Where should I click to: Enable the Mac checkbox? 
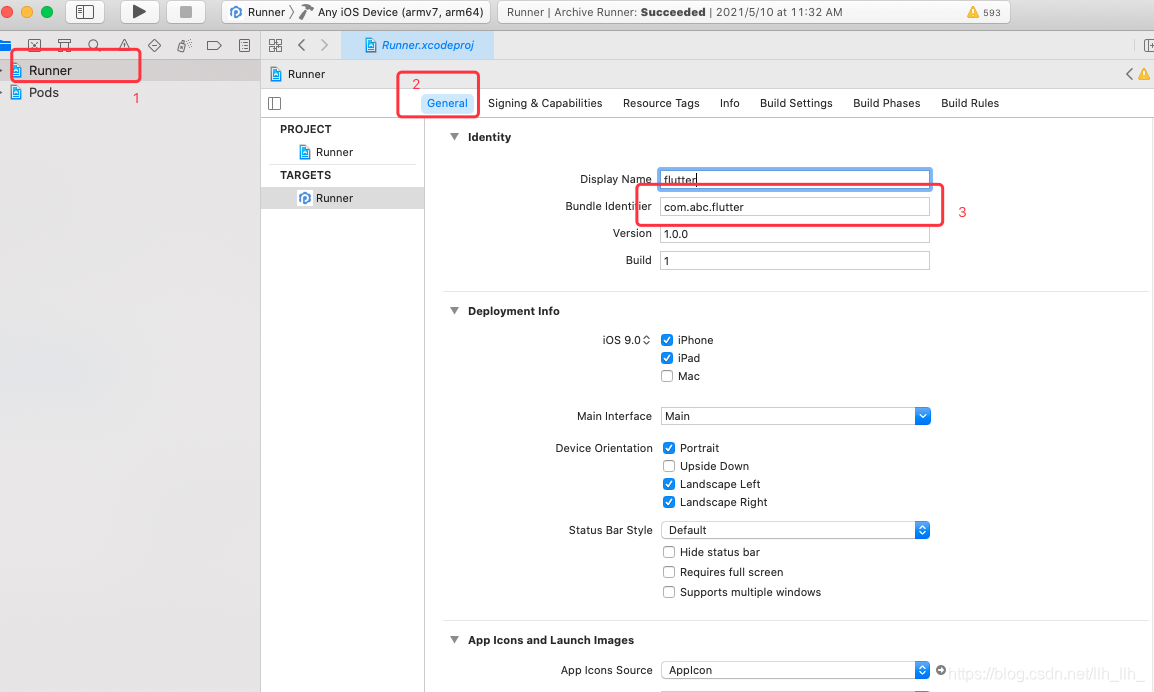pos(667,376)
